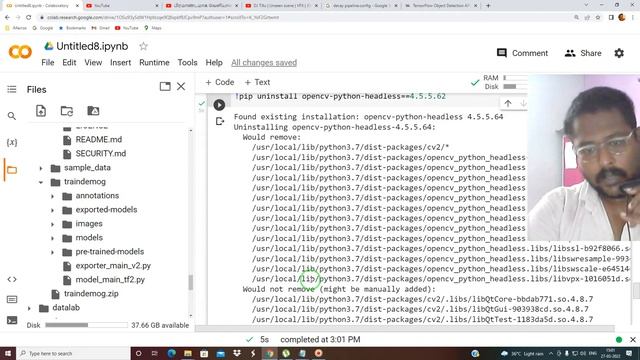Open the Insert menu
640x360 pixels.
pyautogui.click(x=120, y=63)
